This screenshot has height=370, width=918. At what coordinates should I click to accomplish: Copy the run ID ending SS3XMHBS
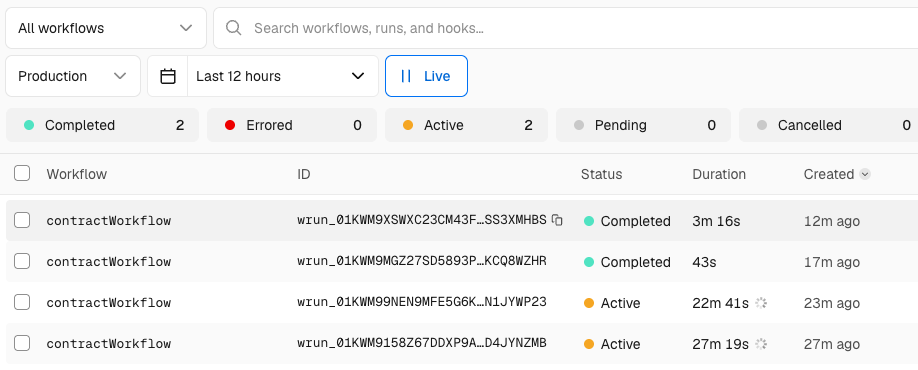(557, 220)
